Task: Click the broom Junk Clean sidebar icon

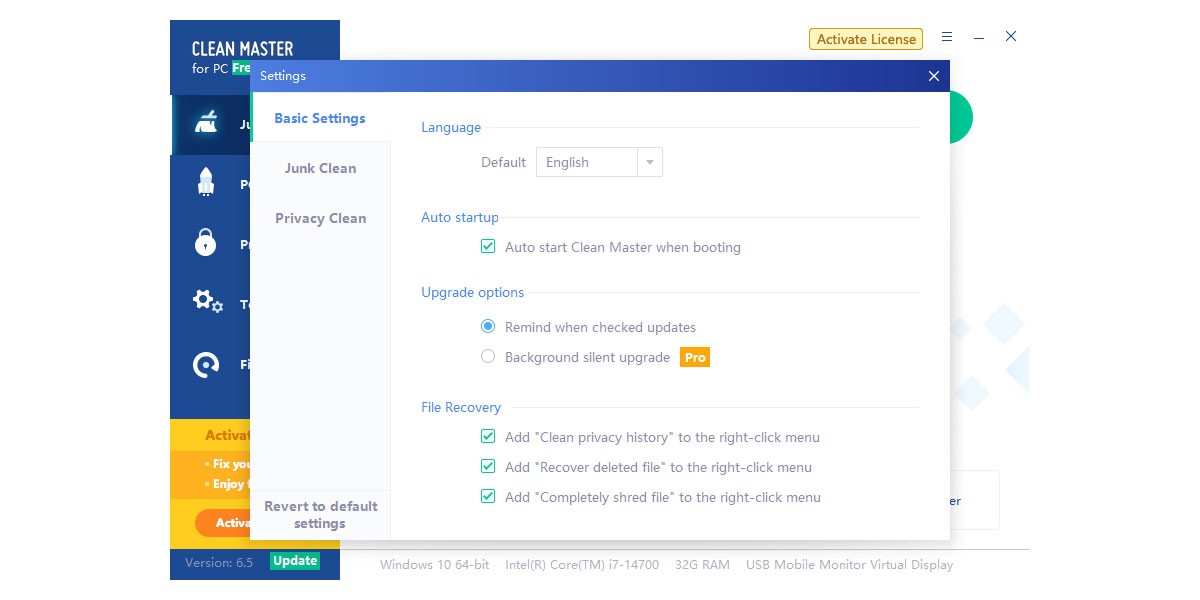Action: pos(206,125)
